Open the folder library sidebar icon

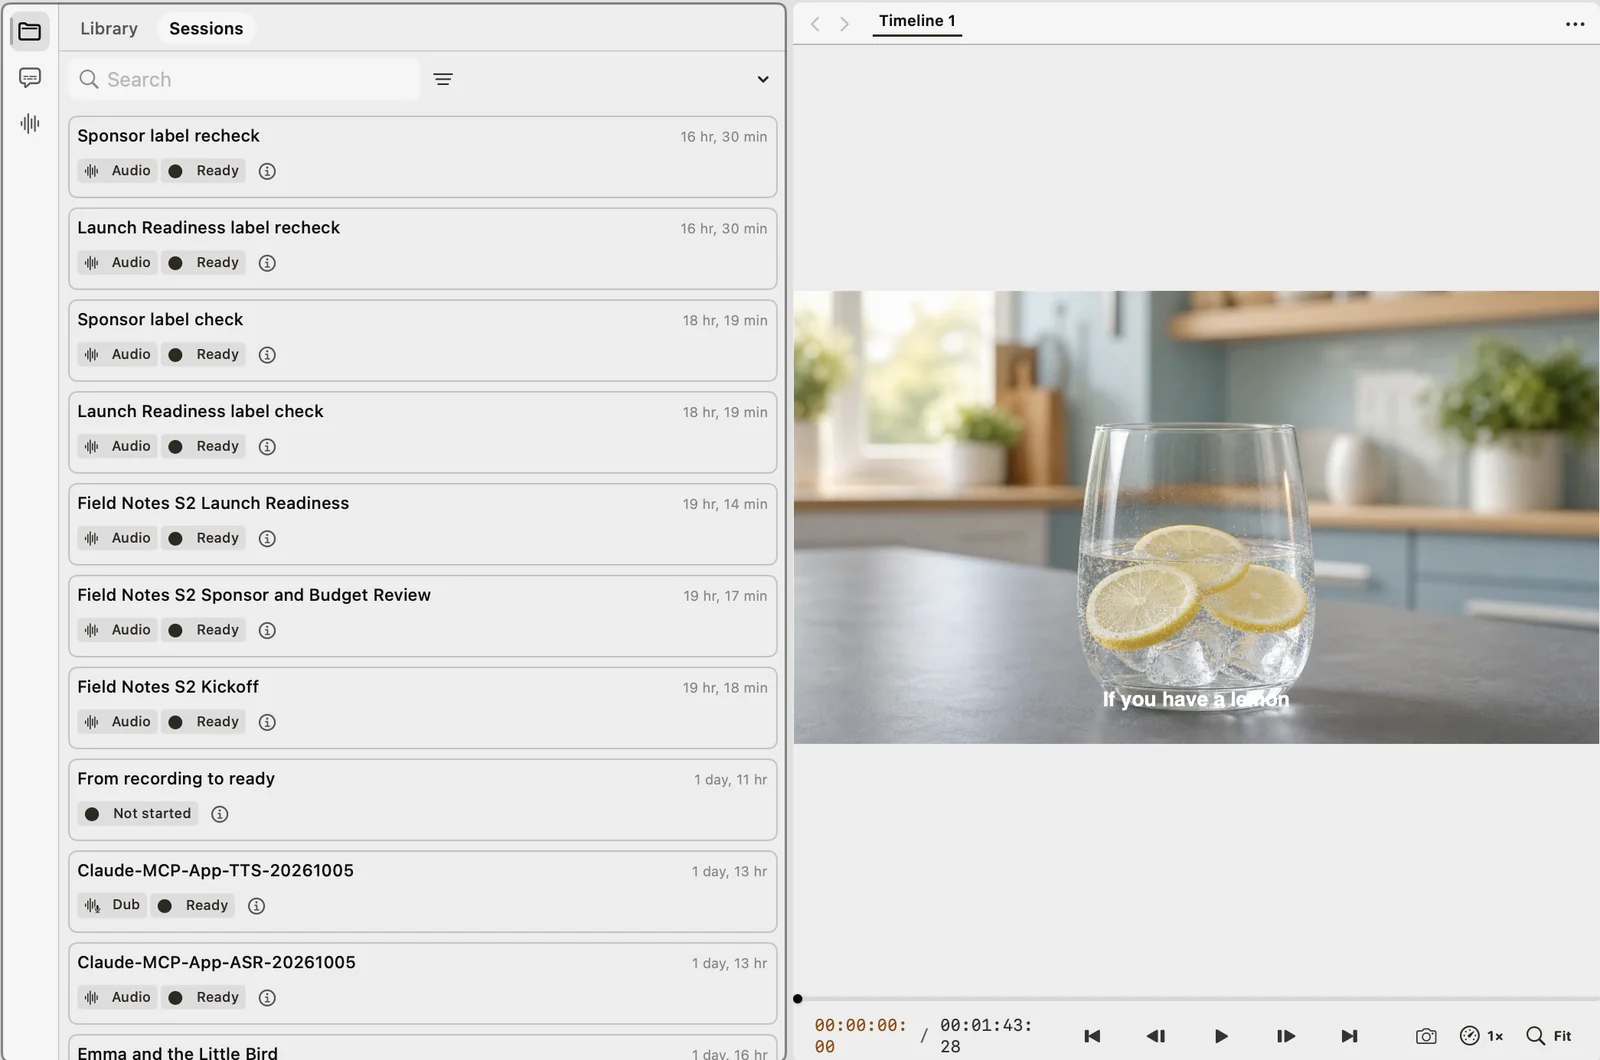(x=30, y=31)
